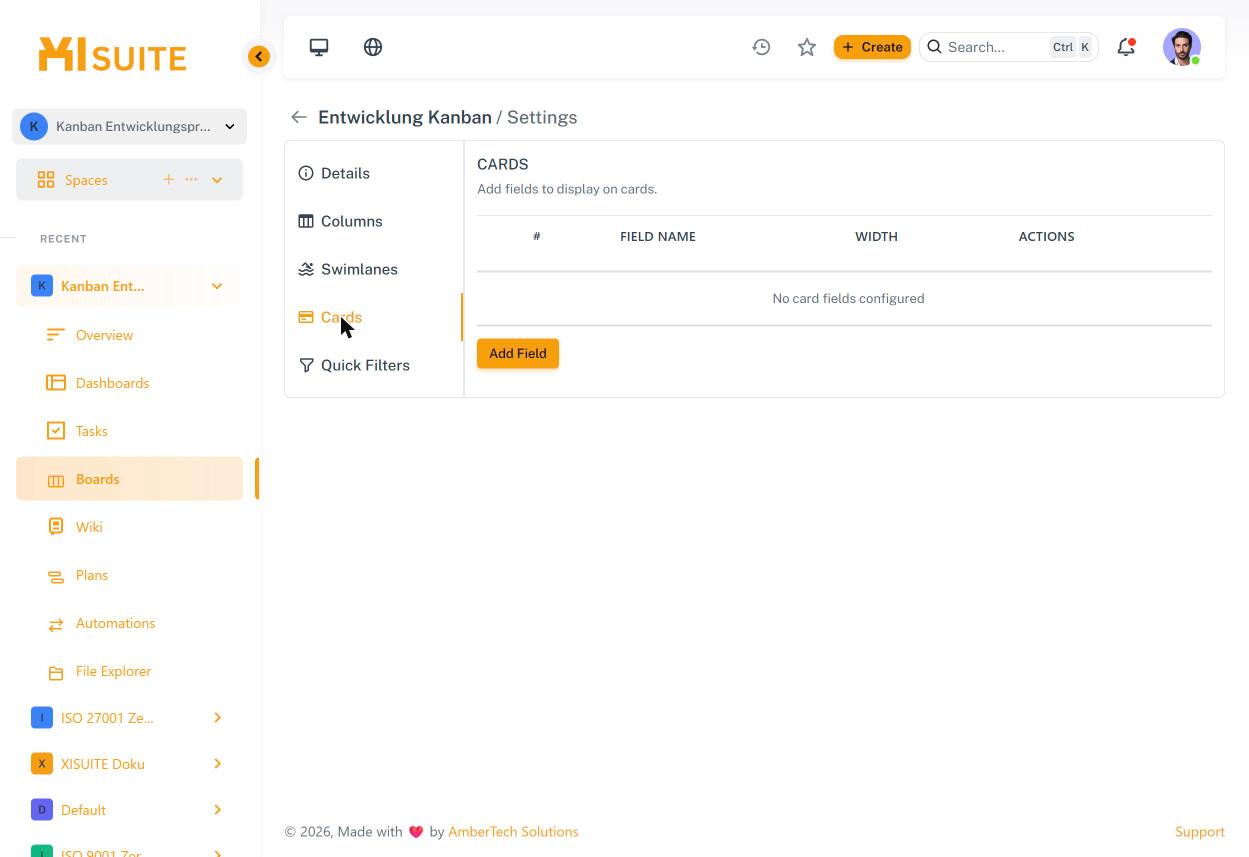The image size is (1249, 857).
Task: Click the Entwicklung Kanban breadcrumb title
Action: 405,117
